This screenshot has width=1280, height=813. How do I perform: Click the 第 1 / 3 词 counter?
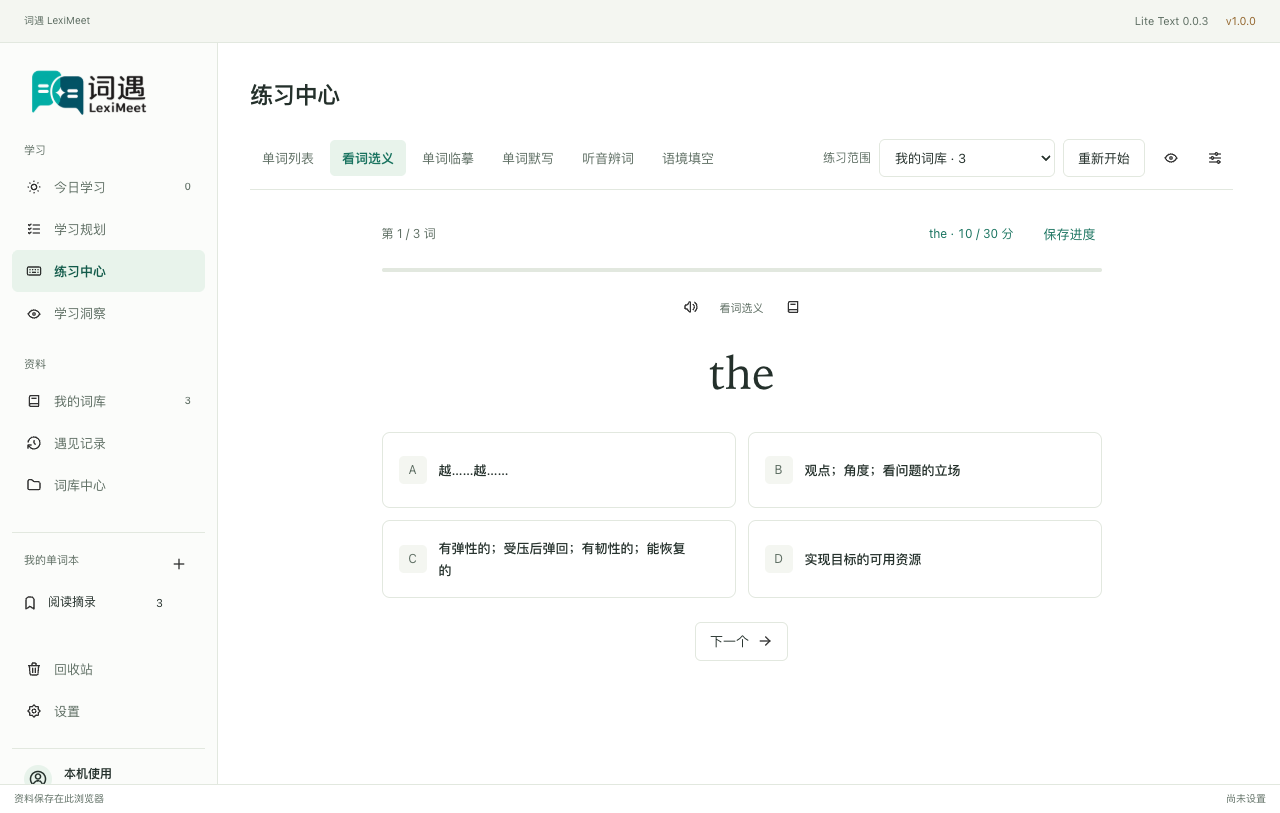(x=409, y=234)
